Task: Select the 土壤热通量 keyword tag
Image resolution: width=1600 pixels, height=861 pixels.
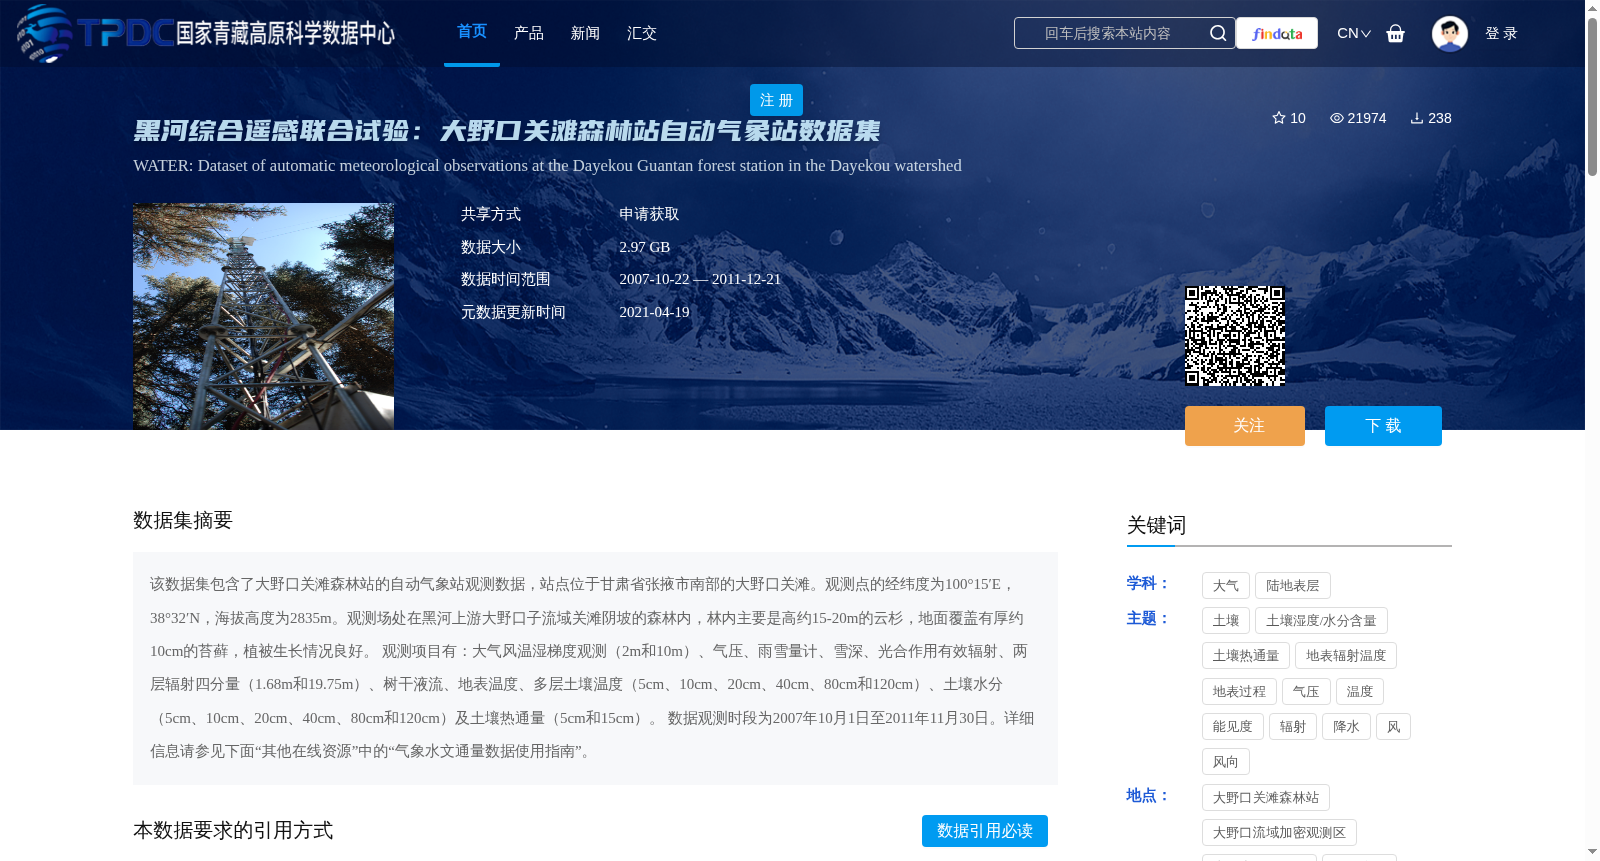Action: pyautogui.click(x=1246, y=656)
